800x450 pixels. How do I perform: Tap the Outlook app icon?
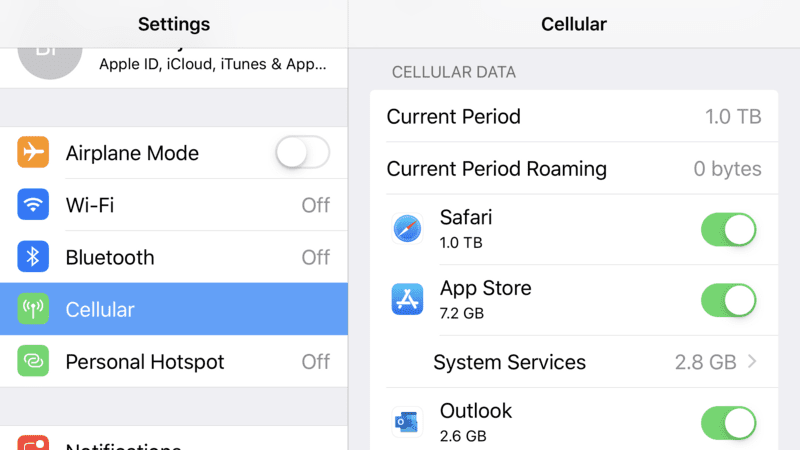pyautogui.click(x=407, y=422)
